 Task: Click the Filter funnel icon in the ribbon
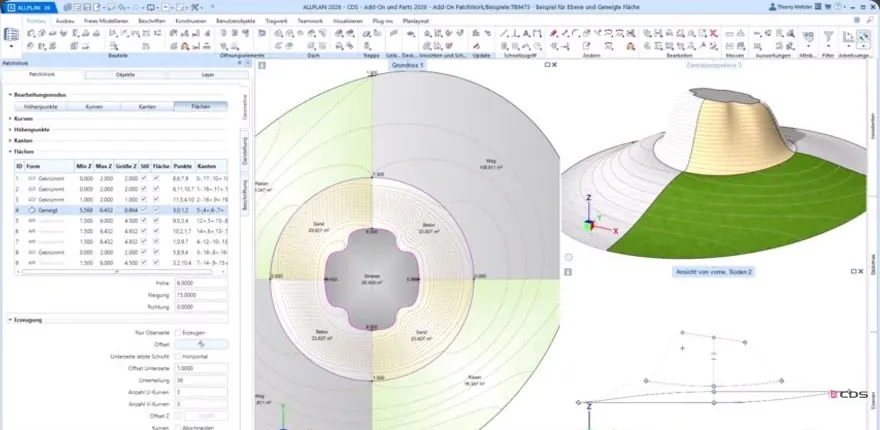(x=828, y=36)
